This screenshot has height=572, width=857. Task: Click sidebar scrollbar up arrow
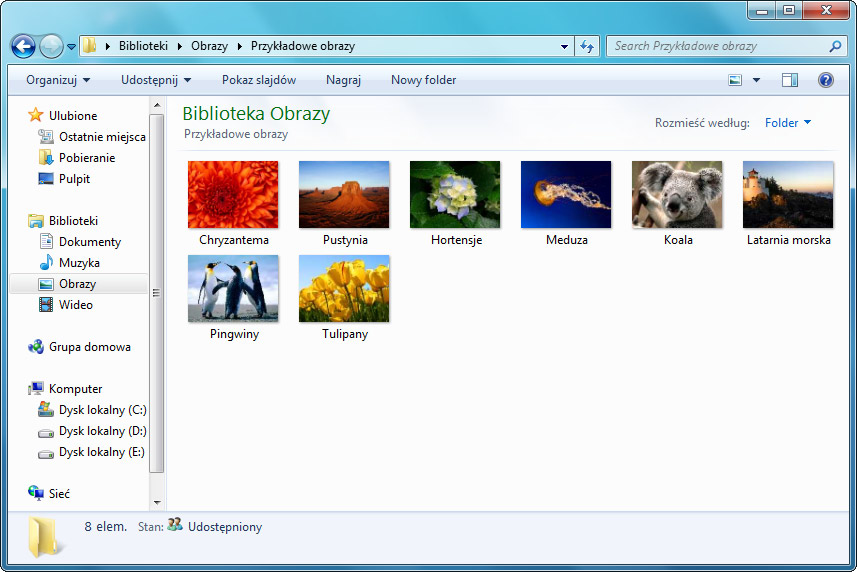point(157,105)
